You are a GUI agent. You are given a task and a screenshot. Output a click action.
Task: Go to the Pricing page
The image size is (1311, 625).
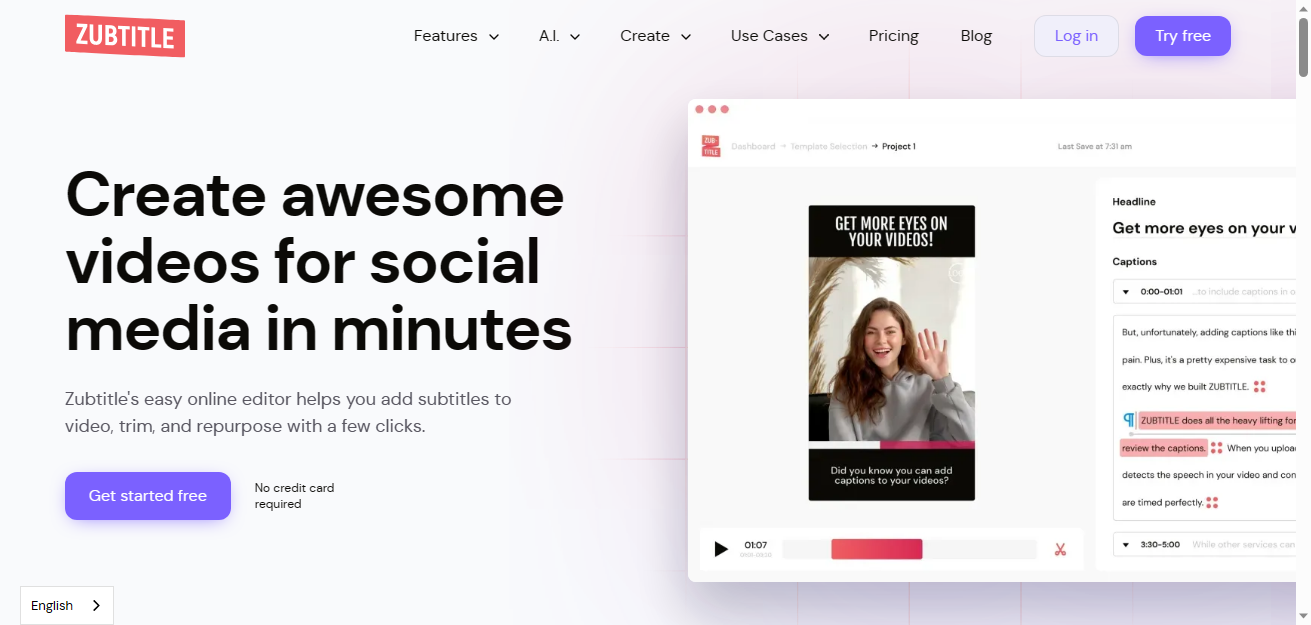pyautogui.click(x=894, y=36)
